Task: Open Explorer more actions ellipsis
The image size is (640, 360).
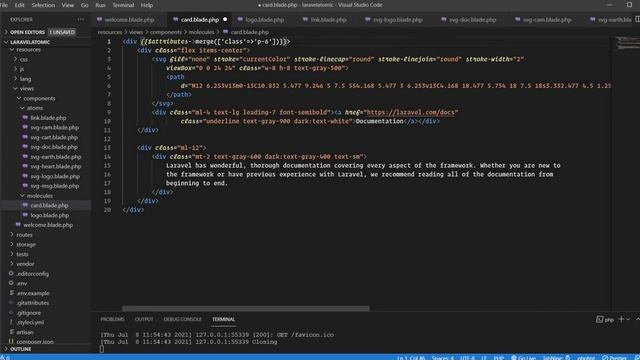Action: coord(80,19)
